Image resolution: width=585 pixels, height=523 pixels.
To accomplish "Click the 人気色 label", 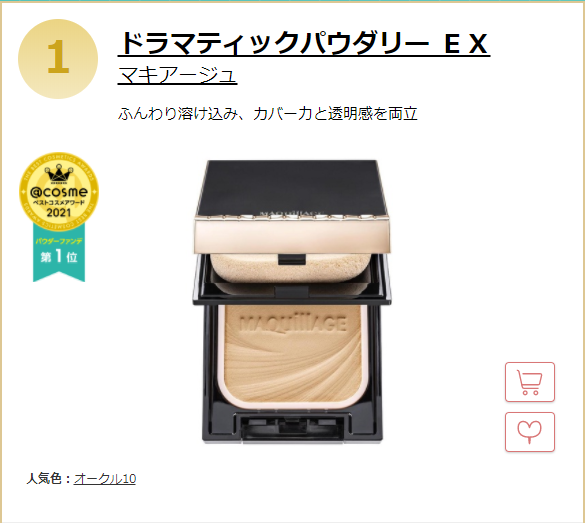I will (43, 479).
